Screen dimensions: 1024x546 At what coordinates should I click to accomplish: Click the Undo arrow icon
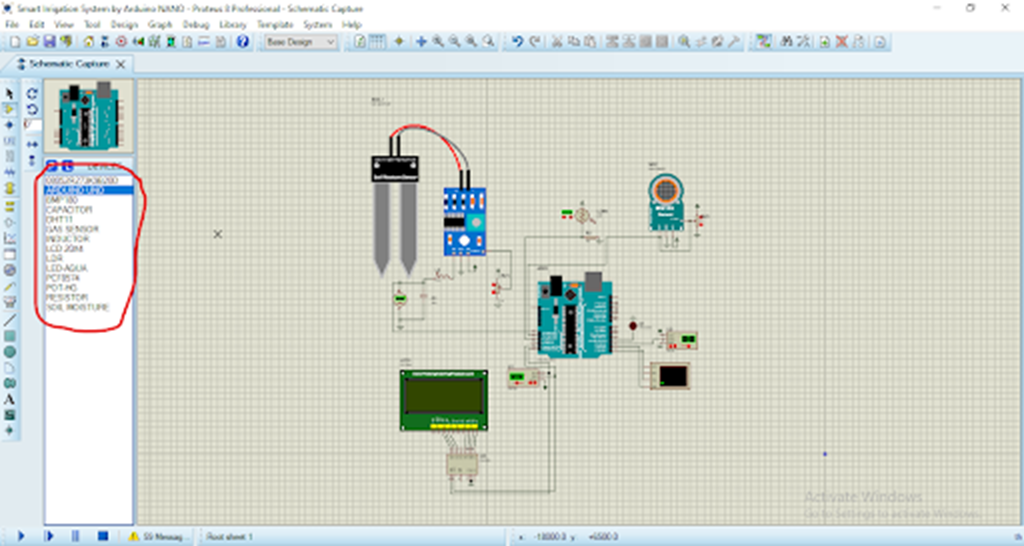click(517, 42)
